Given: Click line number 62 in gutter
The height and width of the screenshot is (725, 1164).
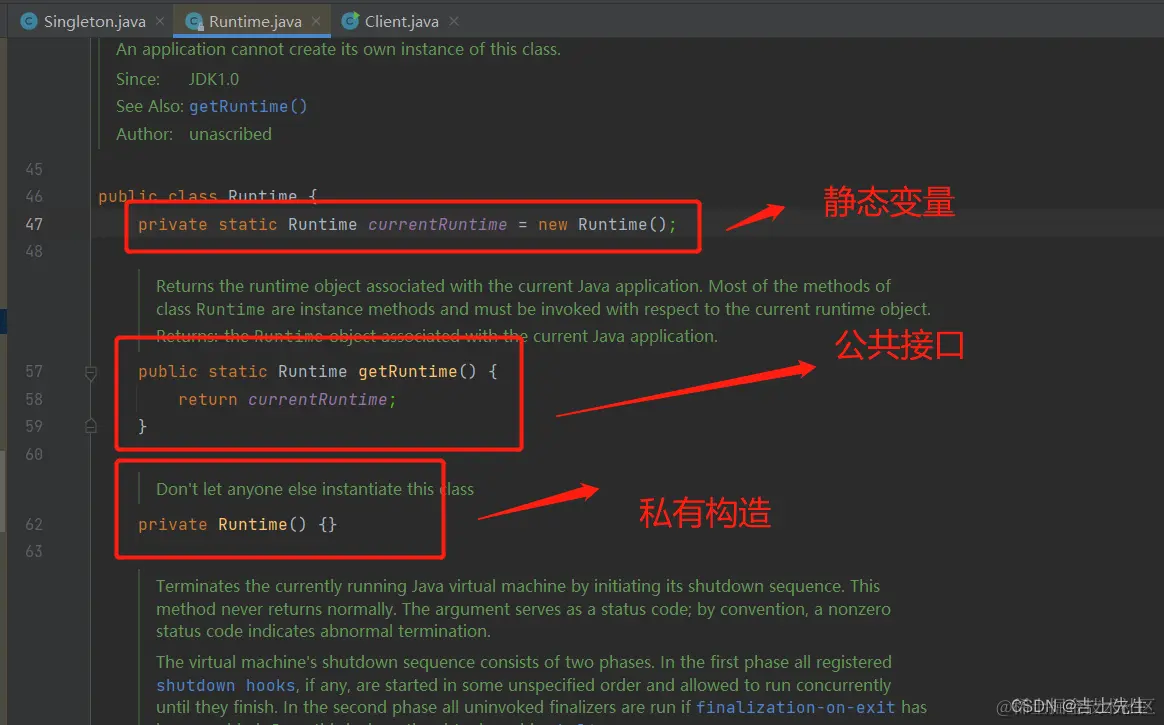Looking at the screenshot, I should (x=34, y=524).
